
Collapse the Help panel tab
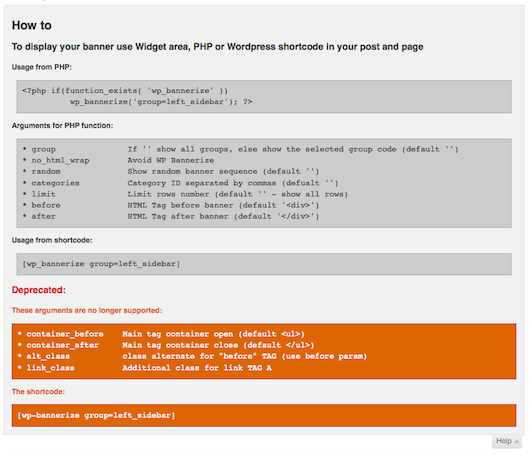pos(507,441)
